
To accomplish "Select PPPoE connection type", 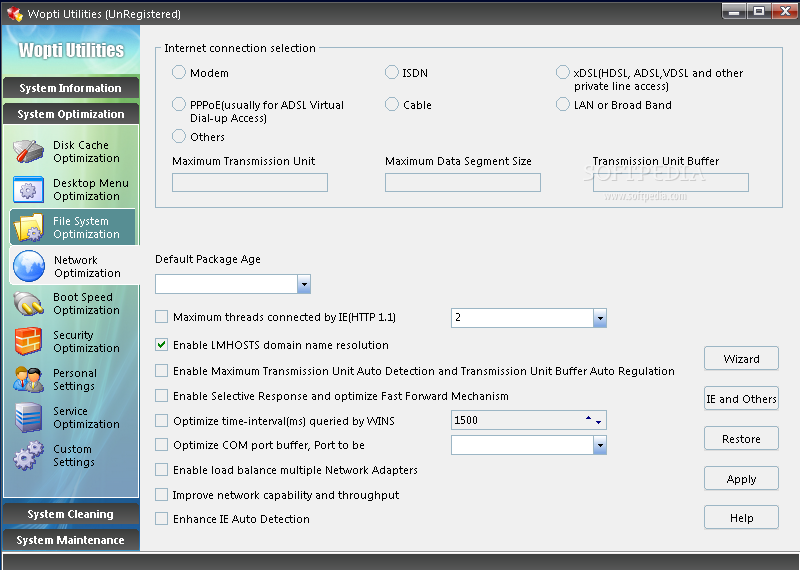I will tap(179, 105).
